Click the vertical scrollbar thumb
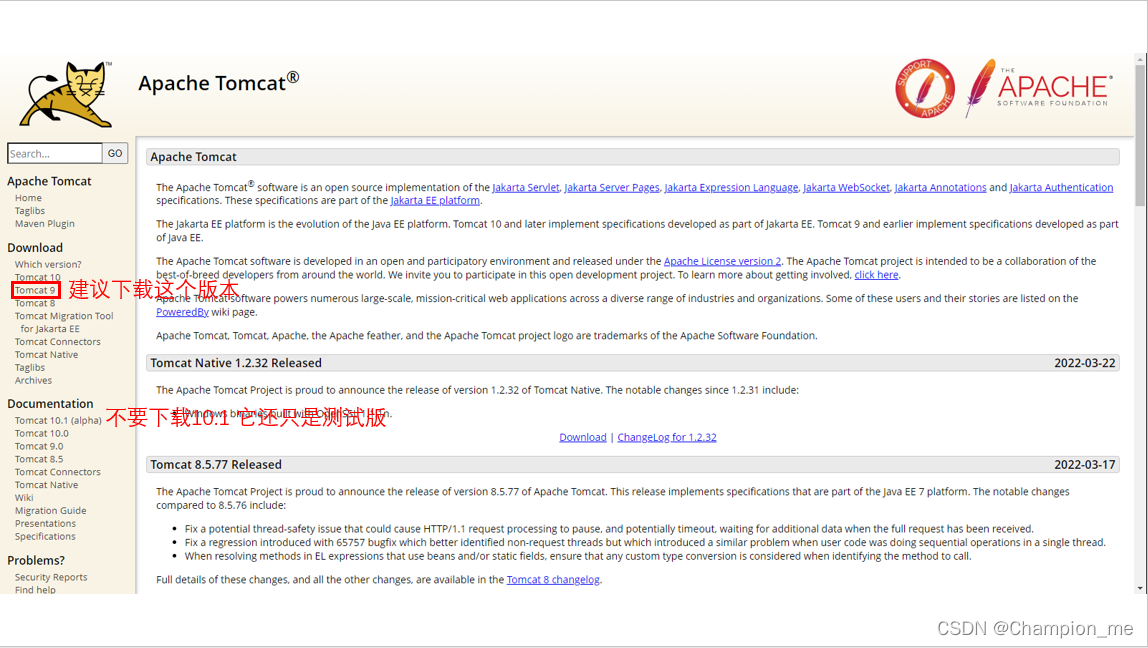 1140,135
